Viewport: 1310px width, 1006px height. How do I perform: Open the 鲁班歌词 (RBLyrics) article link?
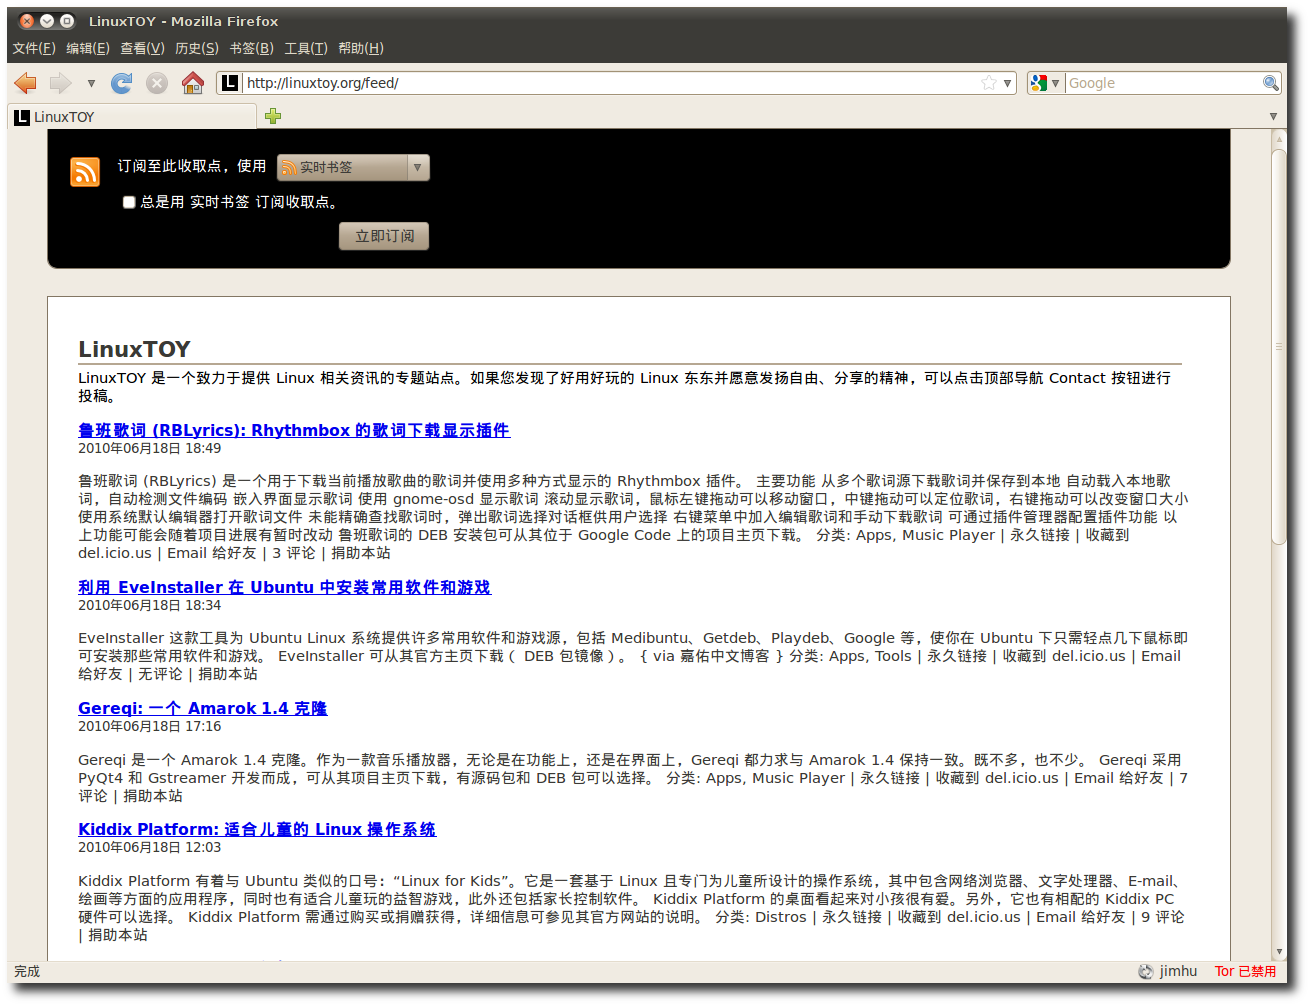[x=294, y=430]
